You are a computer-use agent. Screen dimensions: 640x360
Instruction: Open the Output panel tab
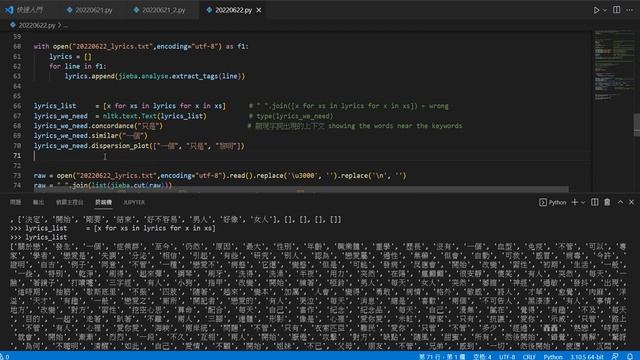pyautogui.click(x=38, y=202)
